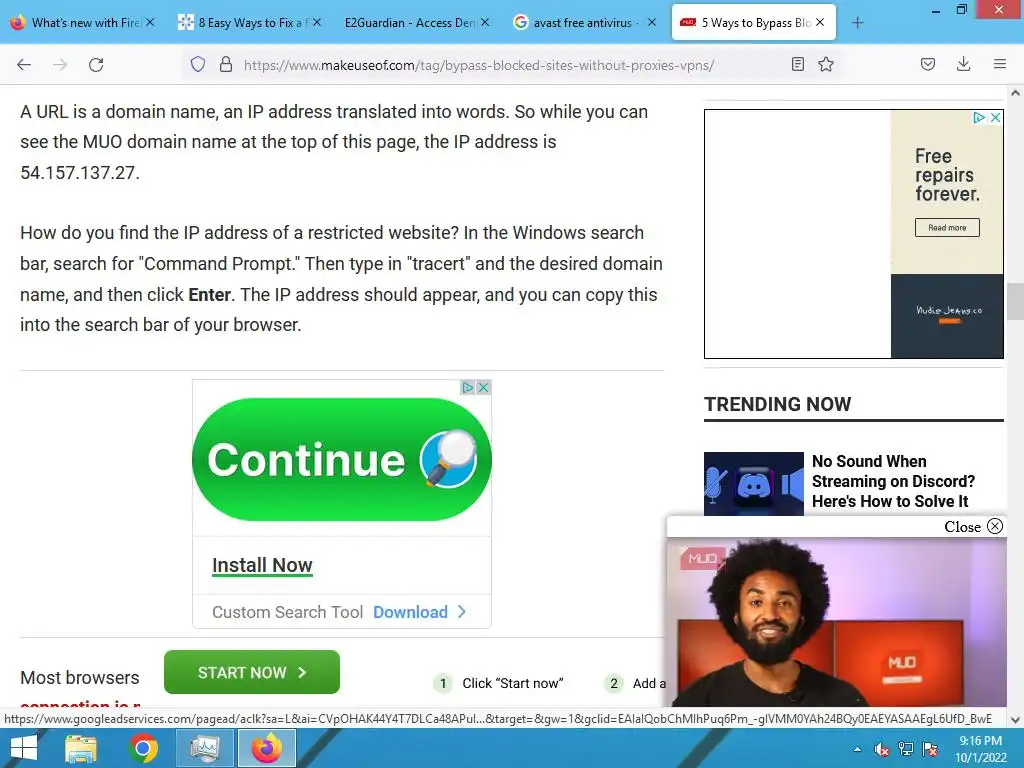Toggle reader view icon in address bar

point(797,64)
